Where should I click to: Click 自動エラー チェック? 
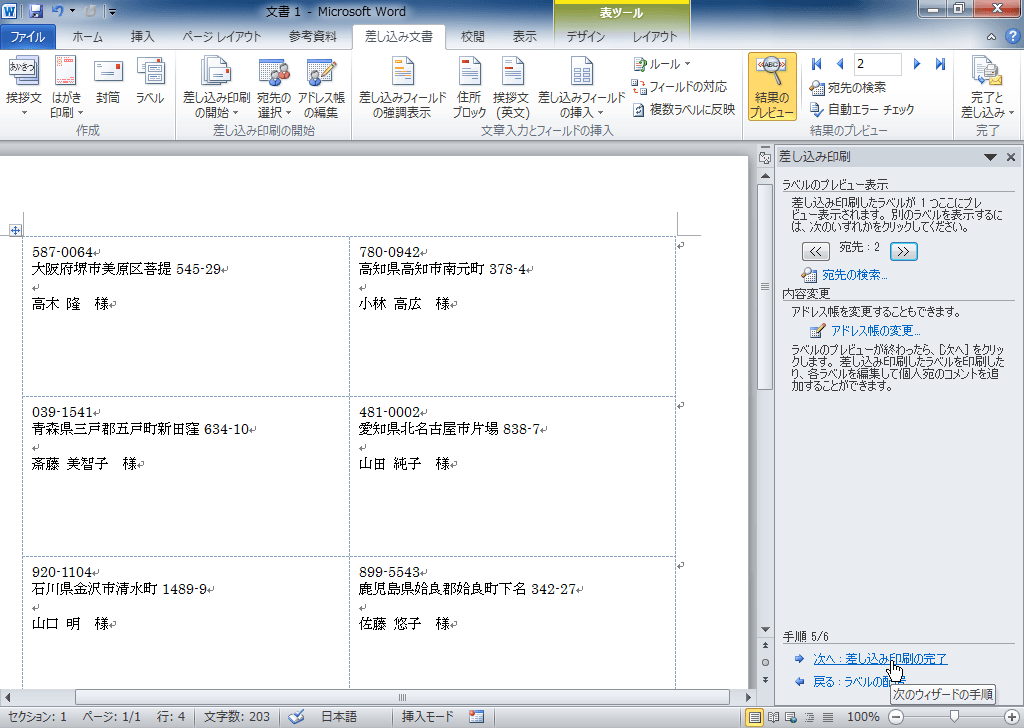coord(861,109)
